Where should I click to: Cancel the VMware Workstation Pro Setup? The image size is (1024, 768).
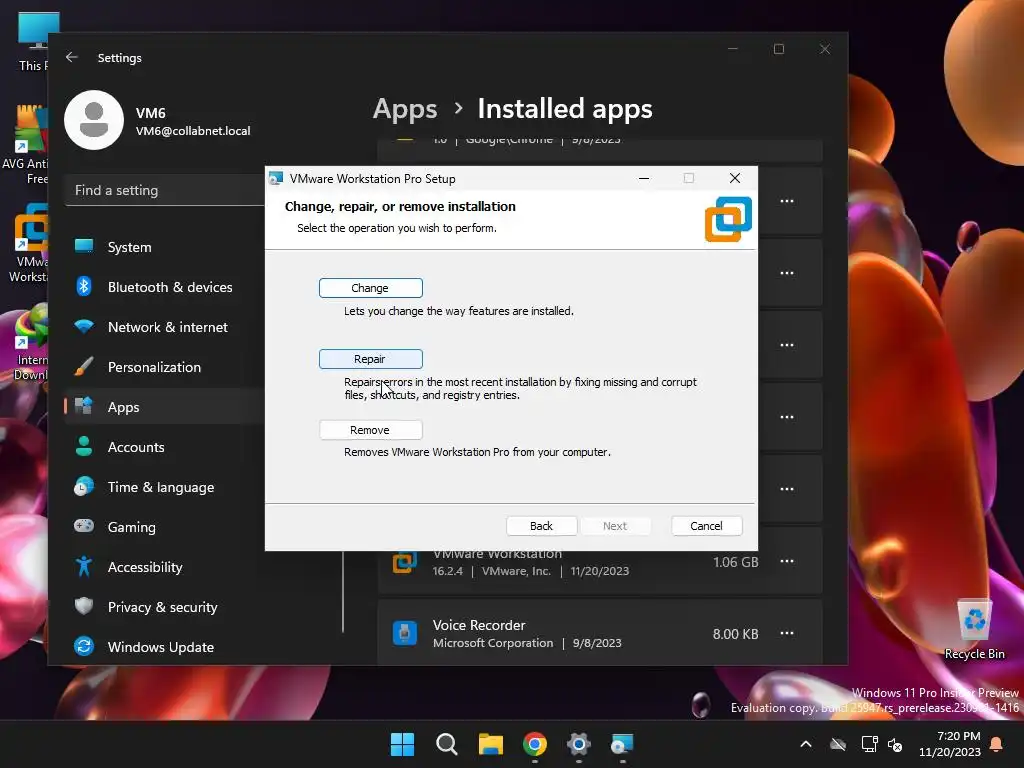point(707,526)
